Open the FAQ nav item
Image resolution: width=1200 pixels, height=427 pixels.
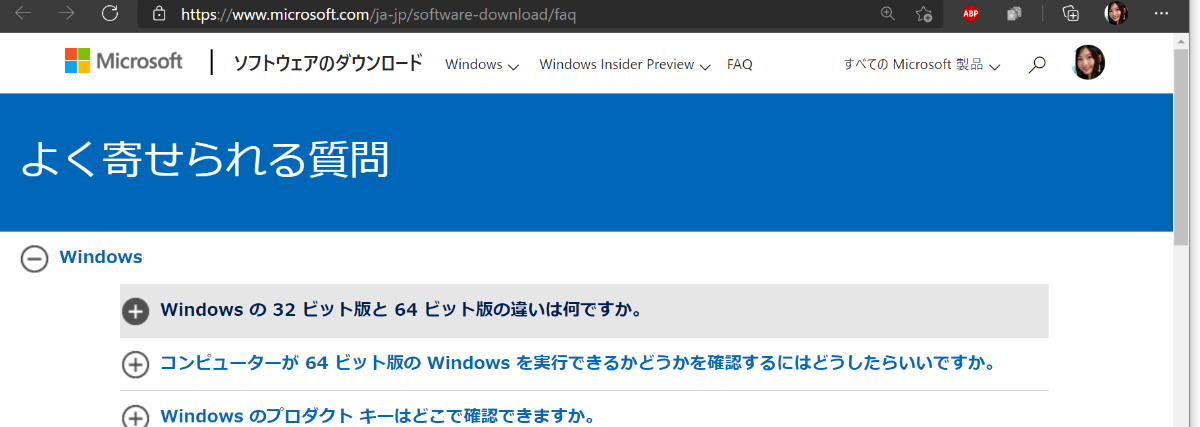pyautogui.click(x=740, y=65)
